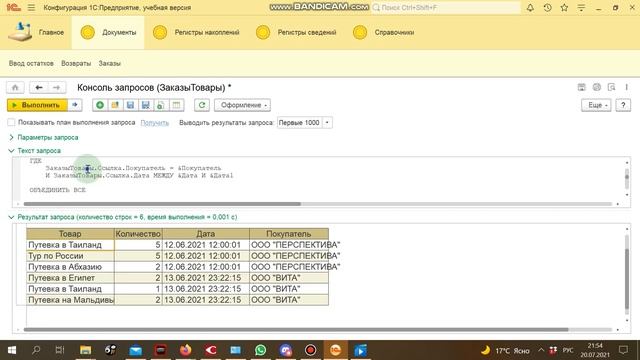Navigate back with the left arrow
The height and width of the screenshot is (360, 640).
coord(39,87)
